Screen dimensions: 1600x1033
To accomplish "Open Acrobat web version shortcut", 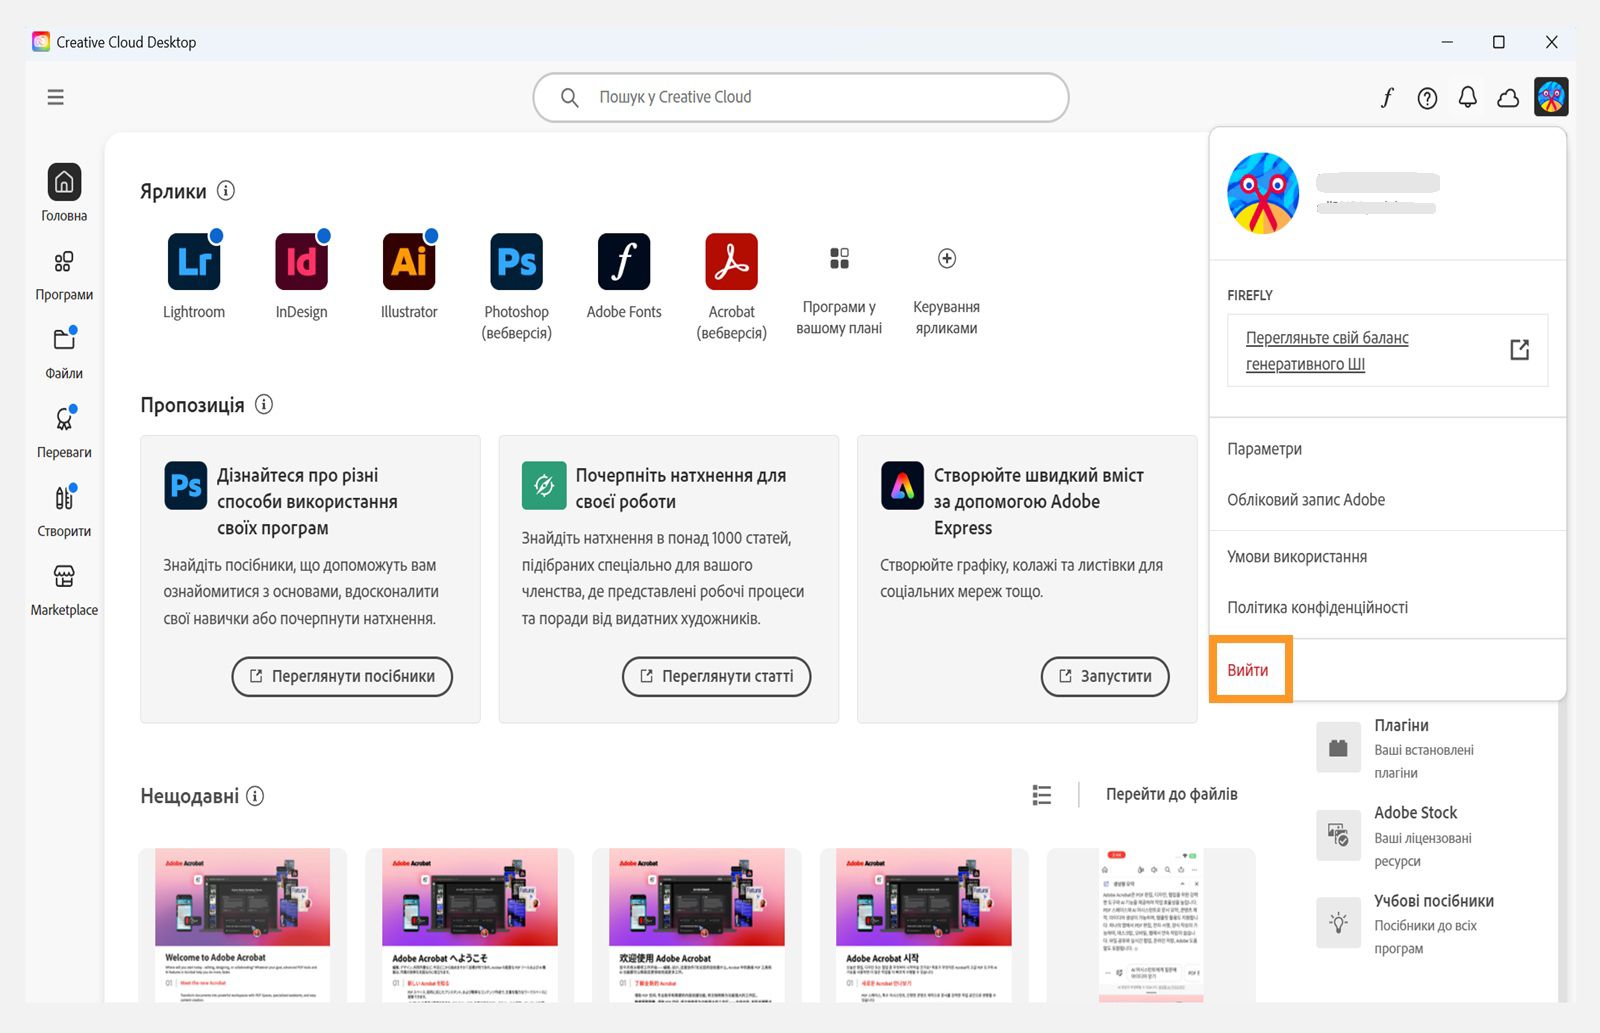I will 731,262.
